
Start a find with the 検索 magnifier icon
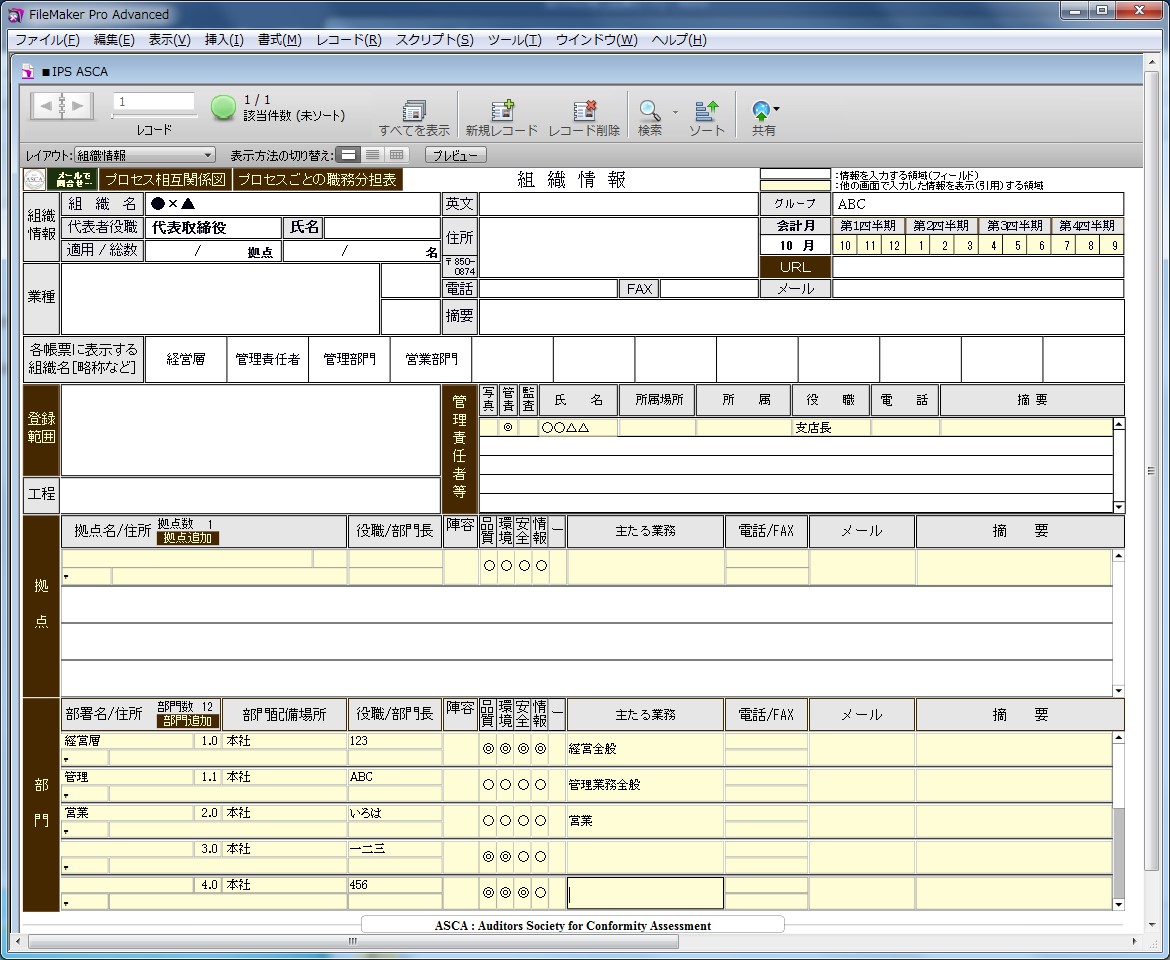(x=649, y=110)
